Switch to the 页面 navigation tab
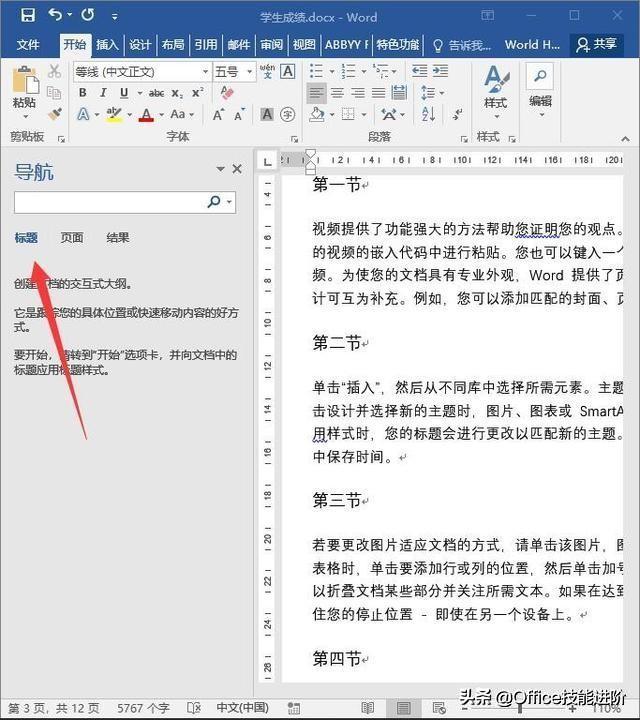This screenshot has width=640, height=720. [72, 237]
